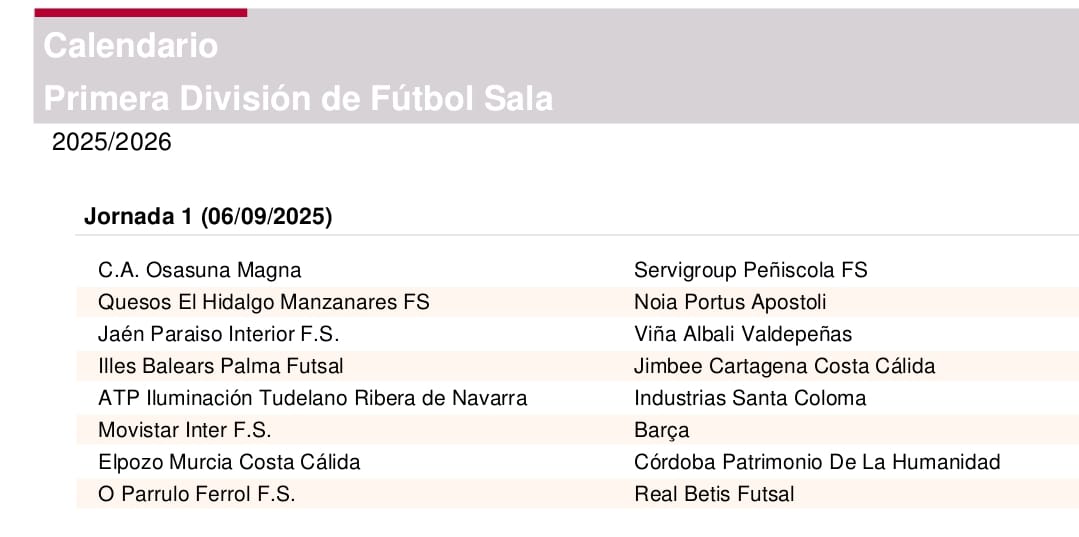Screen dimensions: 1079x537
Task: Select the Primera División de Fútbol Sala title
Action: pyautogui.click(x=298, y=98)
